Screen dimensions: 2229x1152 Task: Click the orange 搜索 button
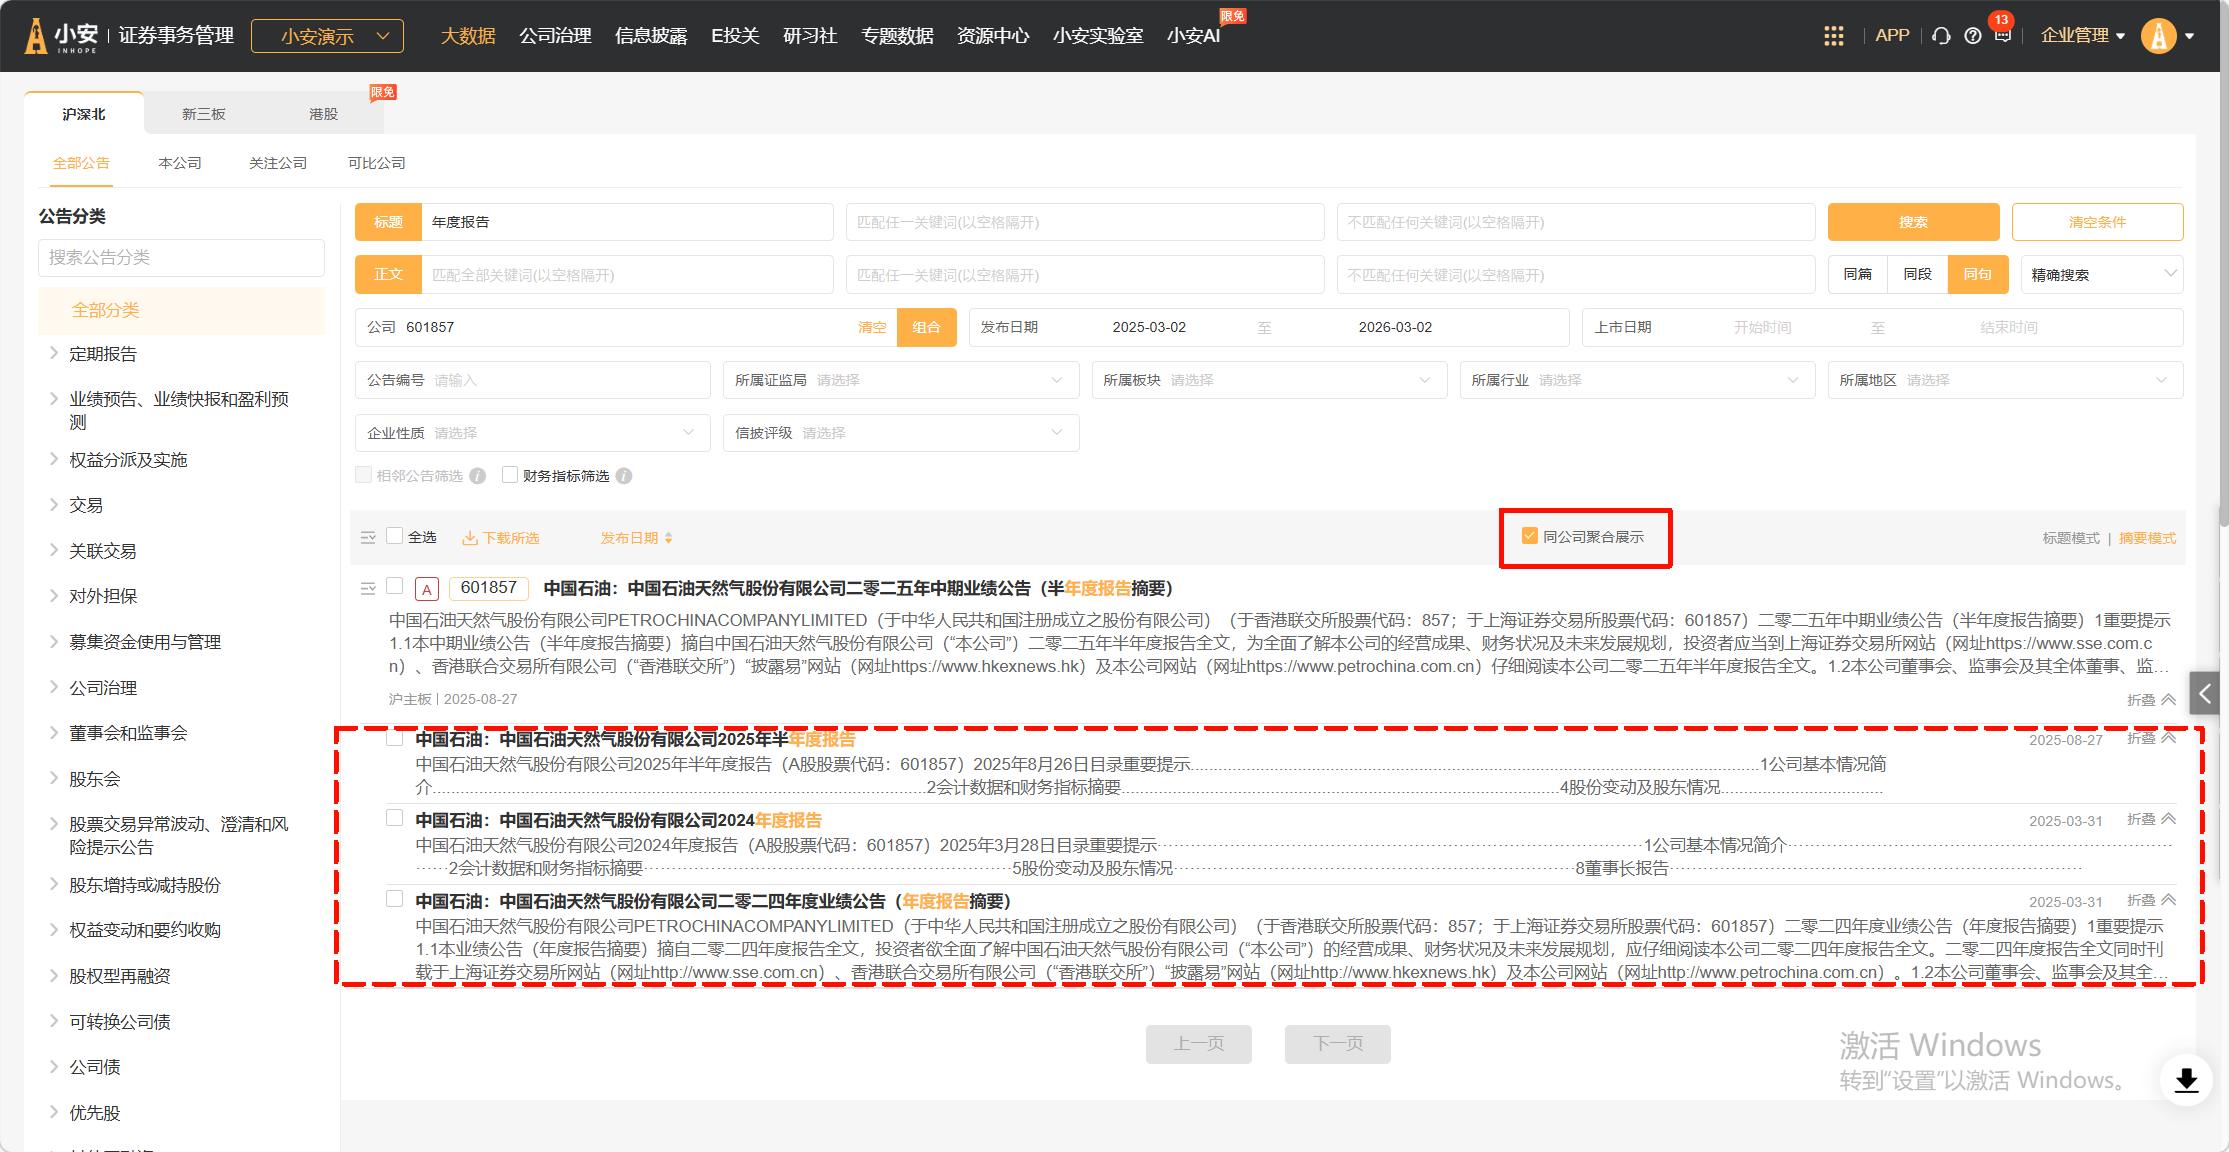[x=1912, y=222]
